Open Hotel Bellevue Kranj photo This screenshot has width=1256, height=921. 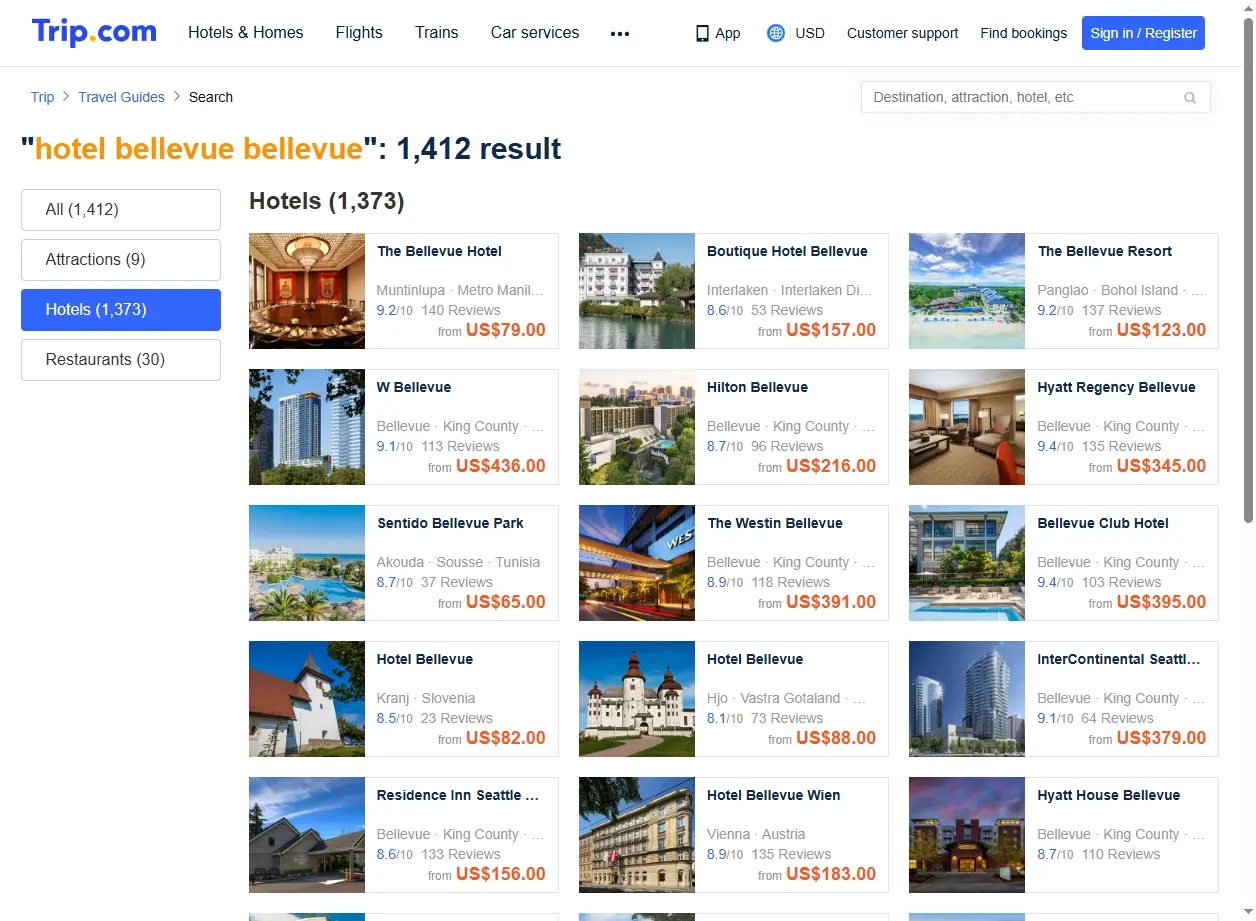coord(307,699)
